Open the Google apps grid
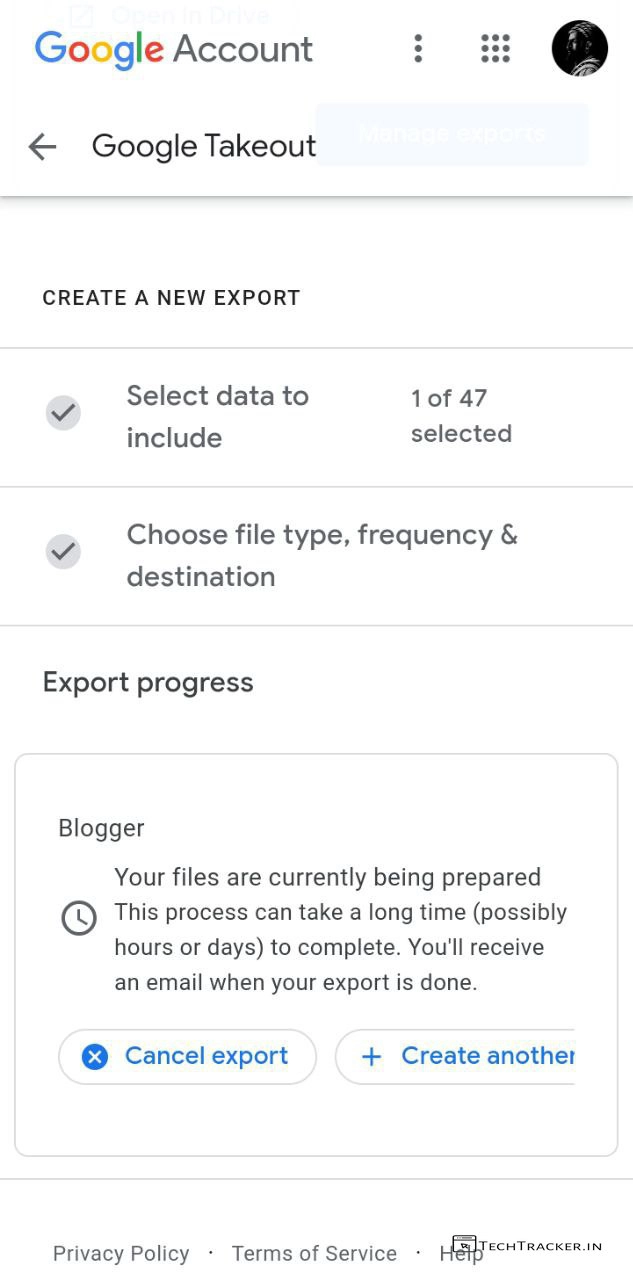 tap(495, 48)
